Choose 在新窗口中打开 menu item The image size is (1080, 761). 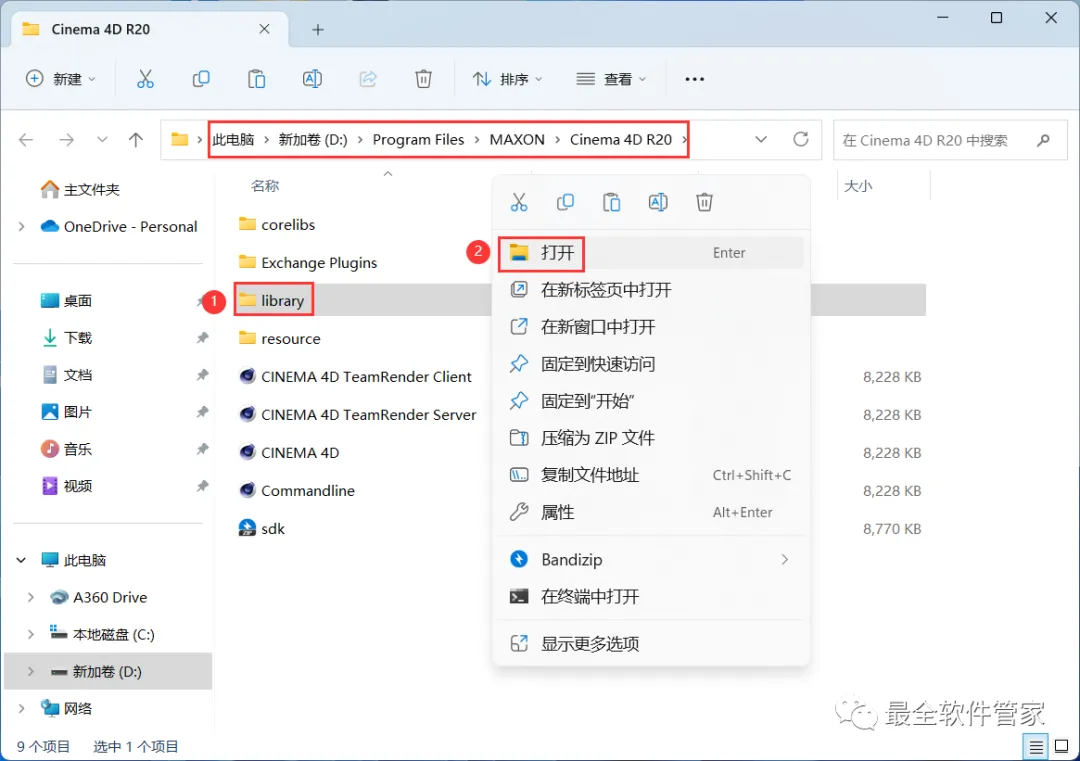pos(651,327)
